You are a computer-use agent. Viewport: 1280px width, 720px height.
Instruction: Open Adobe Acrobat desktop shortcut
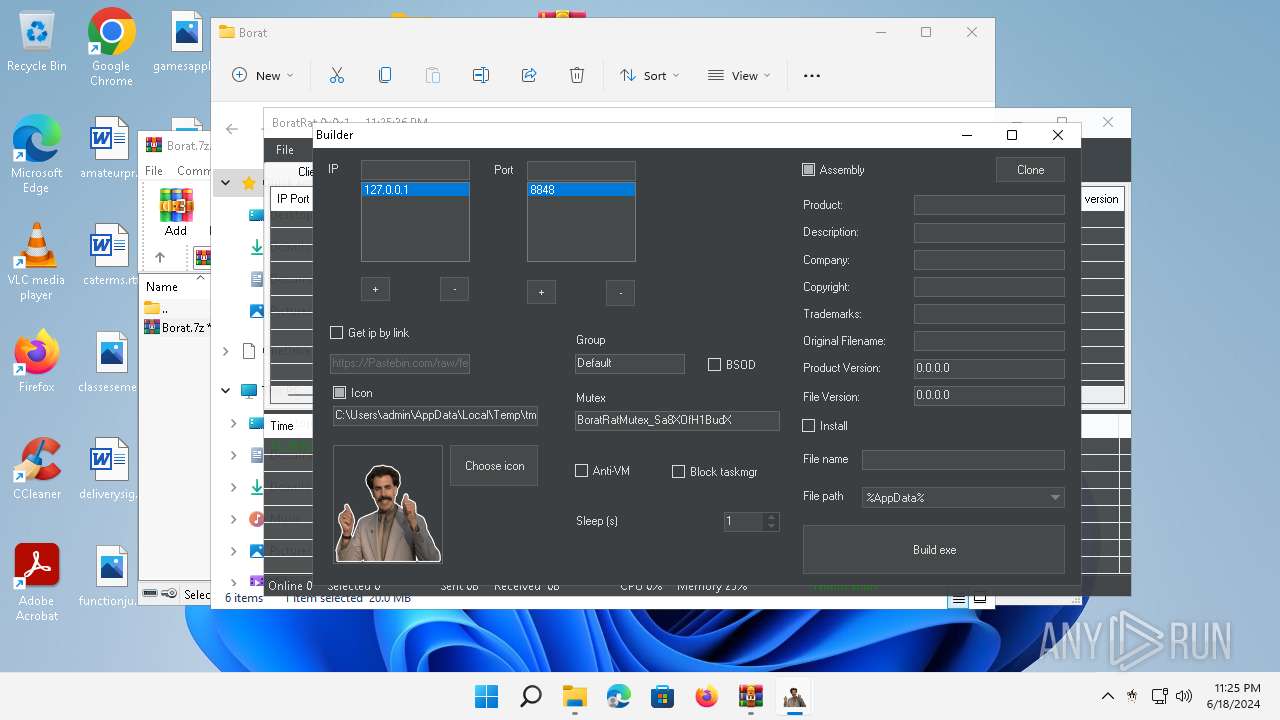point(37,582)
